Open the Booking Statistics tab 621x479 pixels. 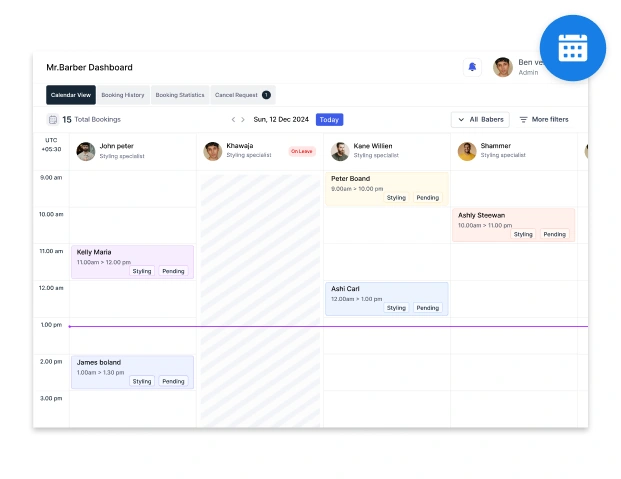pos(180,95)
